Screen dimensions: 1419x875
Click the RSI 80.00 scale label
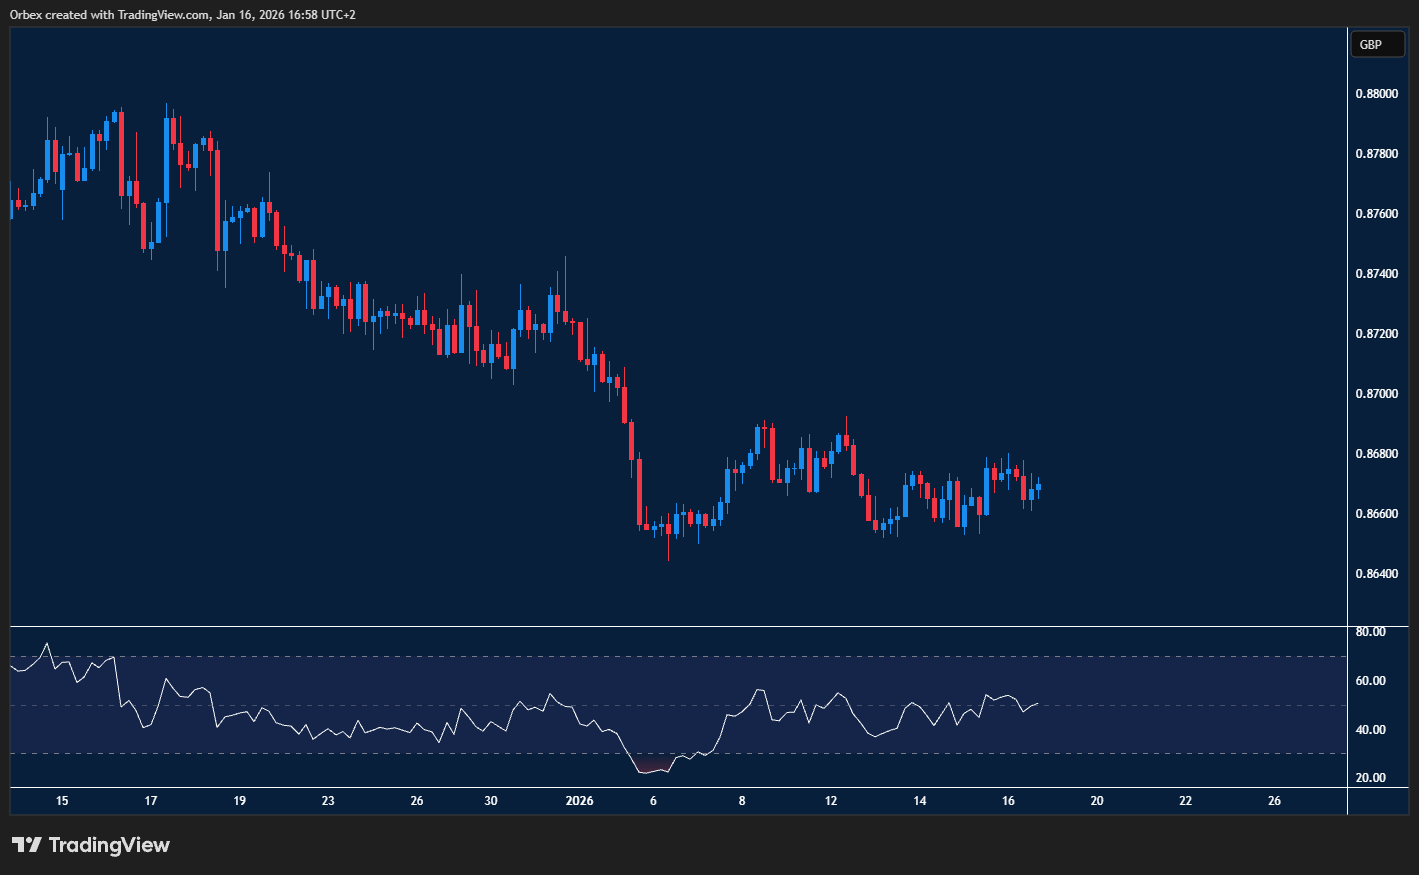coord(1370,632)
